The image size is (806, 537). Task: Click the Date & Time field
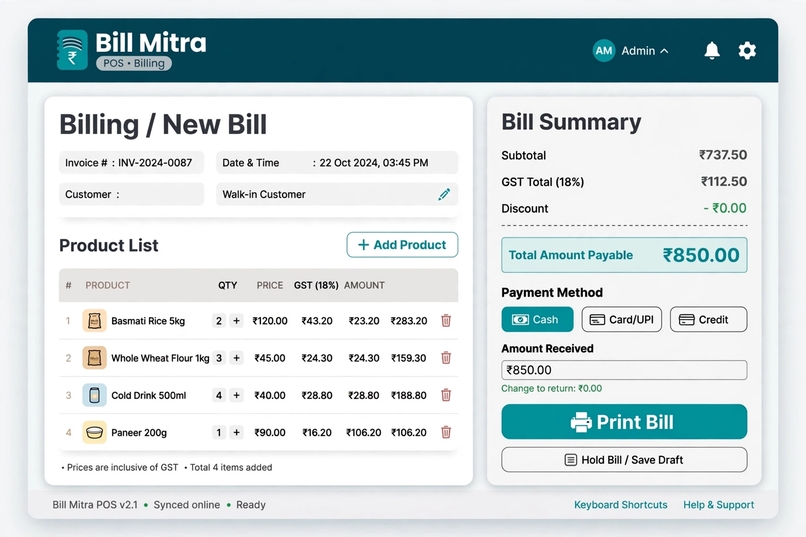click(x=337, y=162)
